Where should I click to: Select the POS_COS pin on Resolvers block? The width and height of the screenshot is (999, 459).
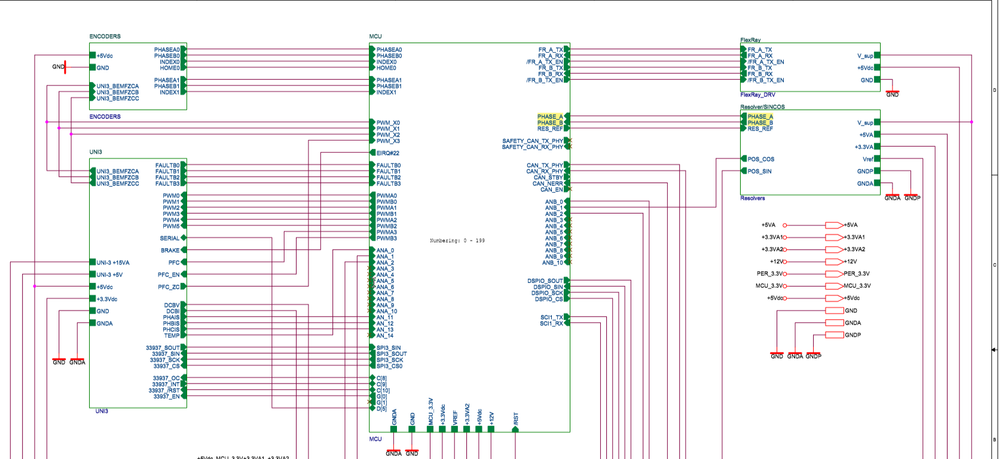point(760,159)
